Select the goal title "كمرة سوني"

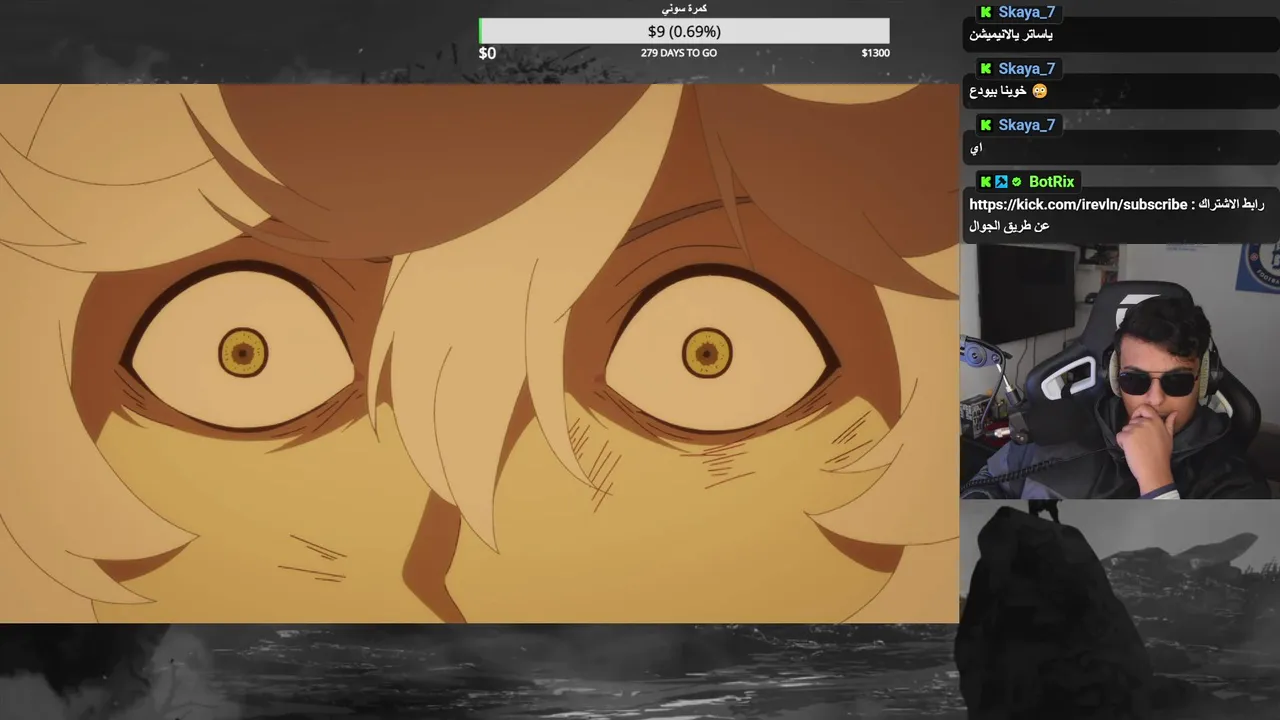[x=684, y=8]
